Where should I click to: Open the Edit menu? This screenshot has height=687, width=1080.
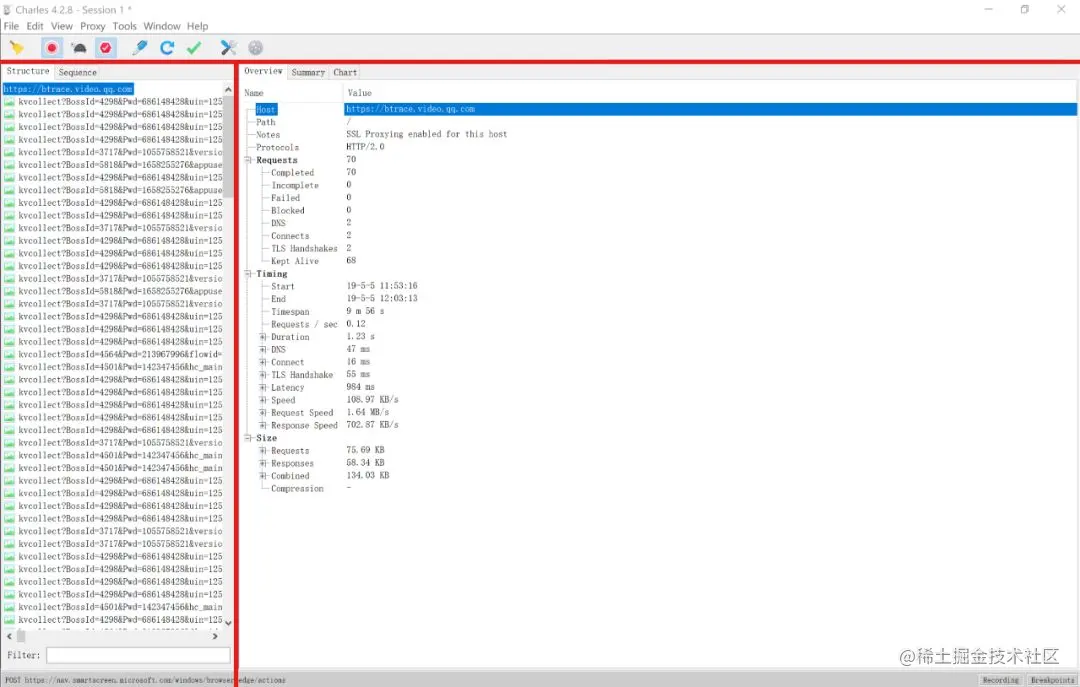tap(34, 26)
